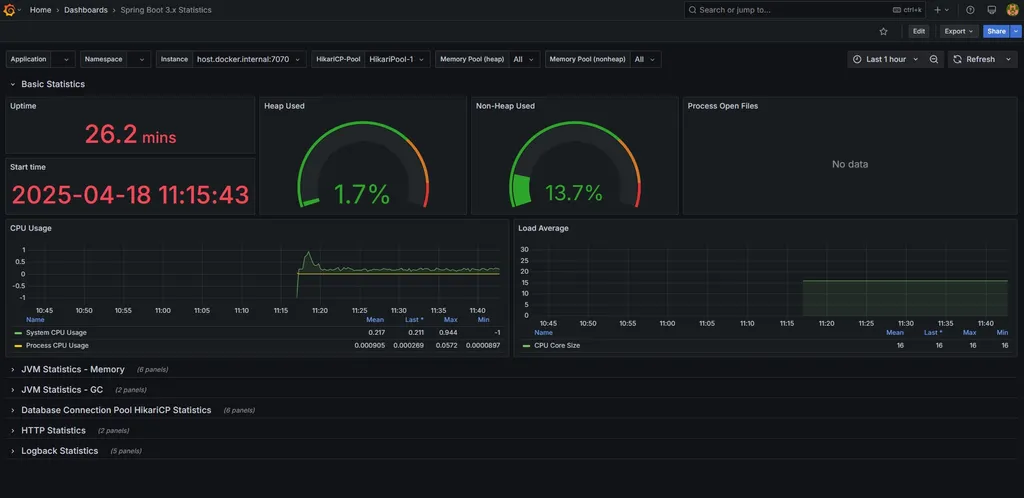Focus the Search or jump to field
Image resolution: width=1024 pixels, height=498 pixels.
[805, 10]
